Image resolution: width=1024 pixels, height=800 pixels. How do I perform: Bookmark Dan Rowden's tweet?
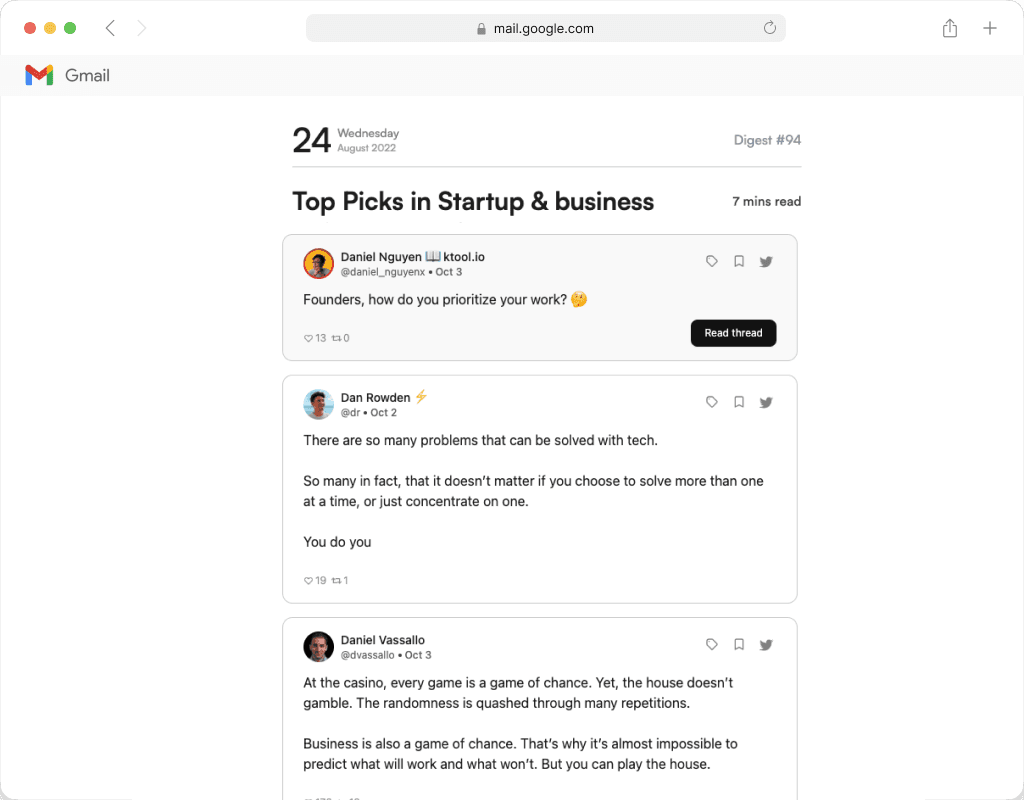tap(739, 402)
